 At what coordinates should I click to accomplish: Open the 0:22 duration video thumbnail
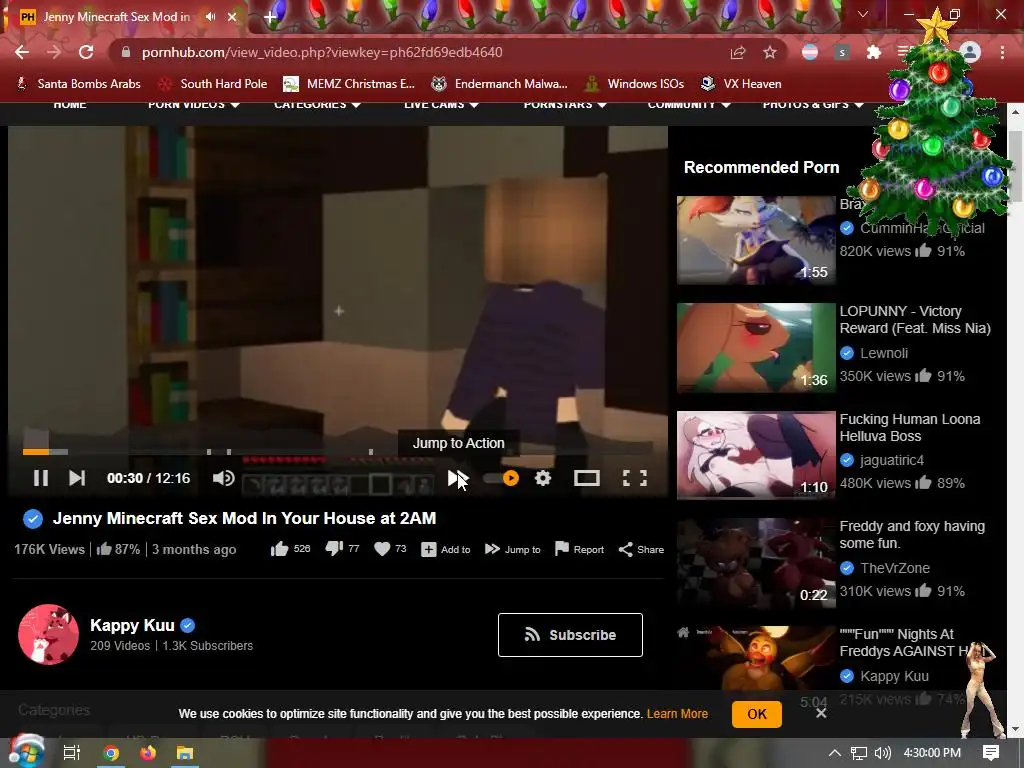pyautogui.click(x=756, y=563)
